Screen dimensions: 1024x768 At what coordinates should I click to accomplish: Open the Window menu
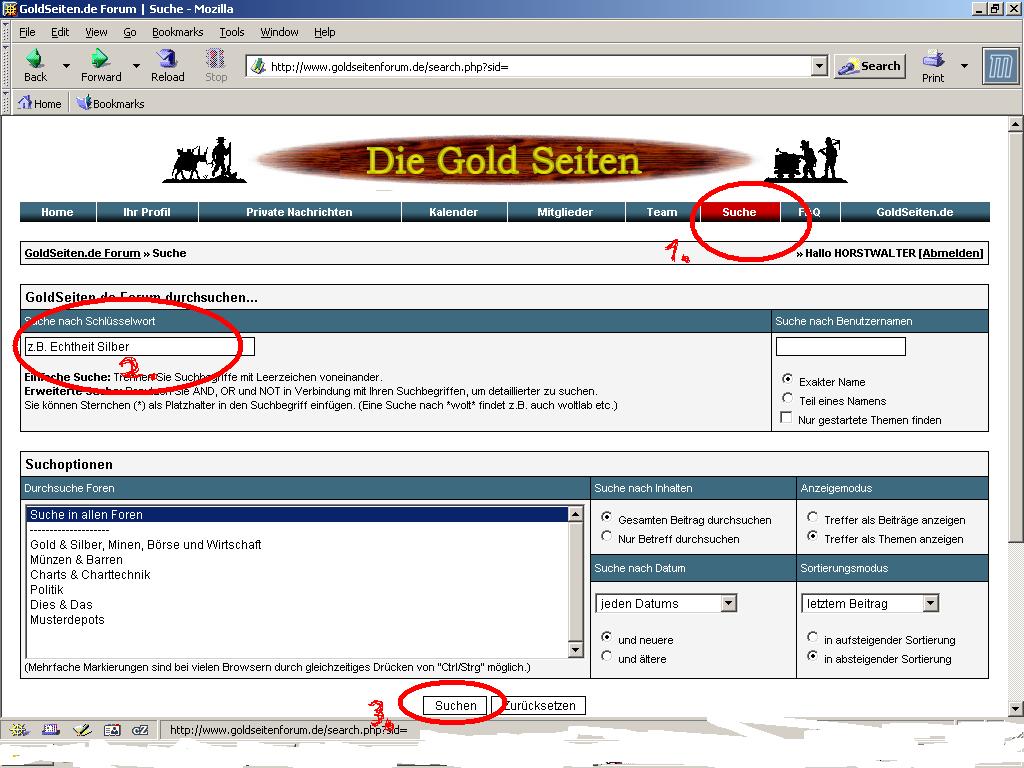pos(280,32)
